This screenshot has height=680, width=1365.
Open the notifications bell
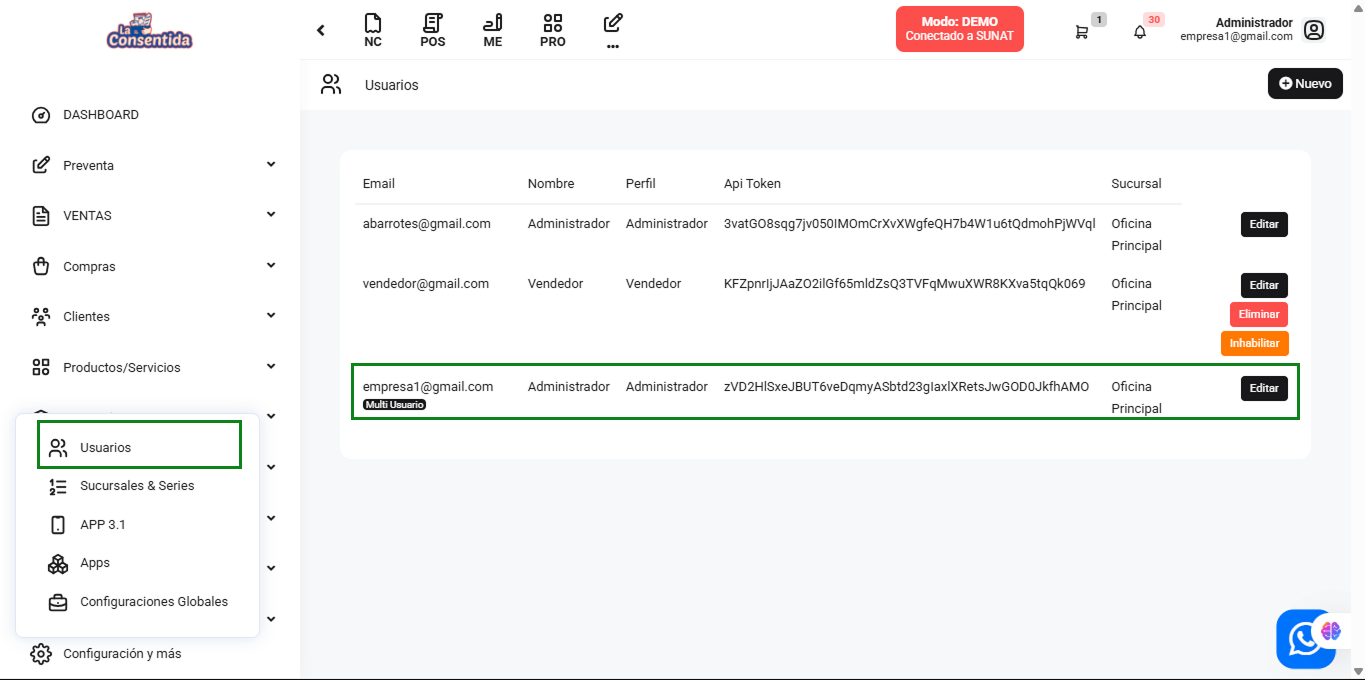[x=1139, y=32]
